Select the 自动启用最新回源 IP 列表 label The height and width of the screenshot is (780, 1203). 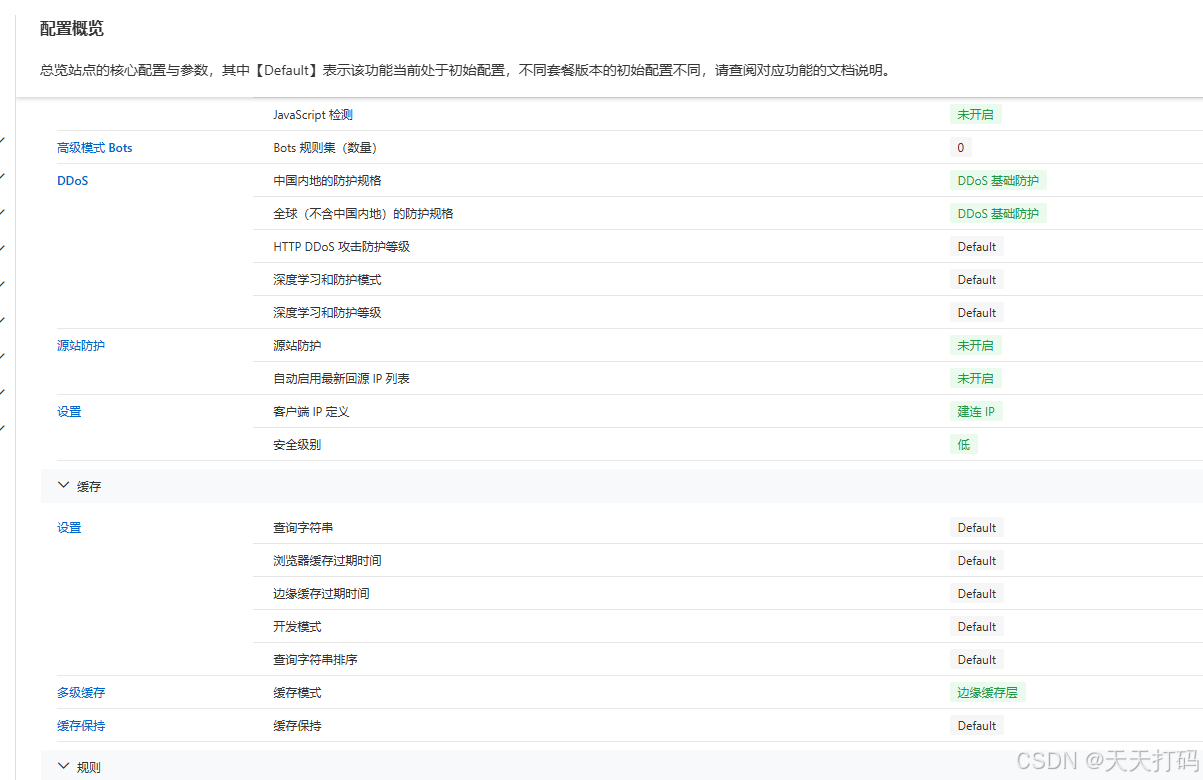coord(342,379)
